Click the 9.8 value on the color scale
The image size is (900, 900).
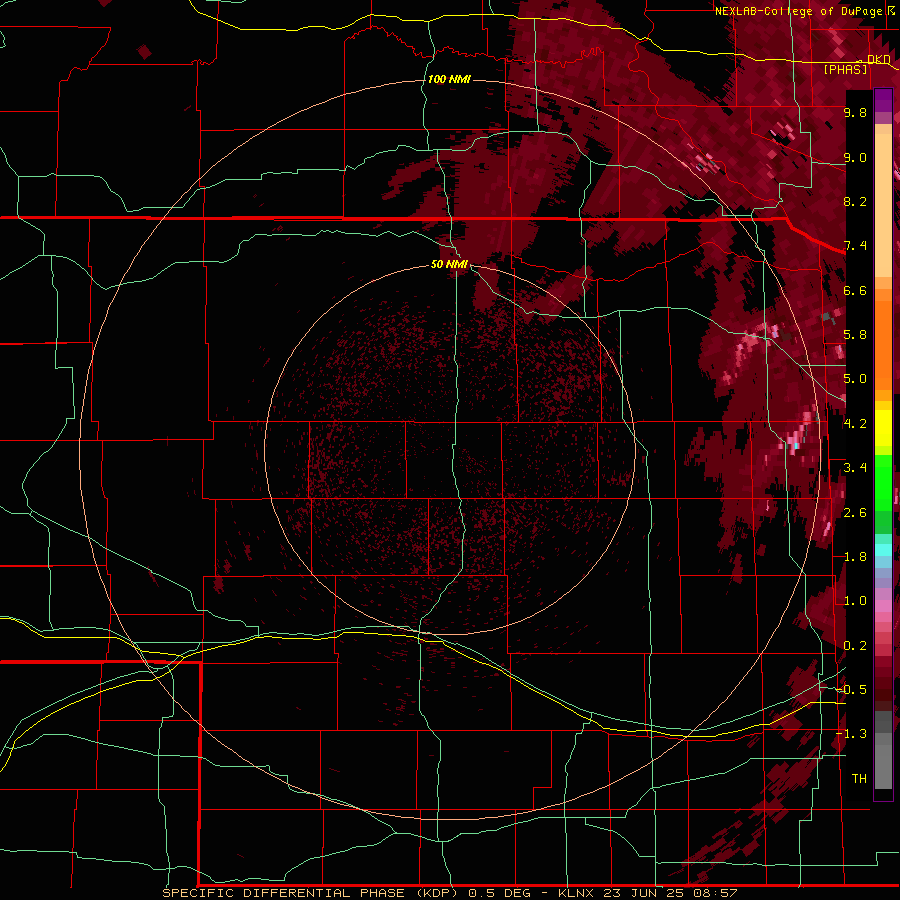[855, 112]
